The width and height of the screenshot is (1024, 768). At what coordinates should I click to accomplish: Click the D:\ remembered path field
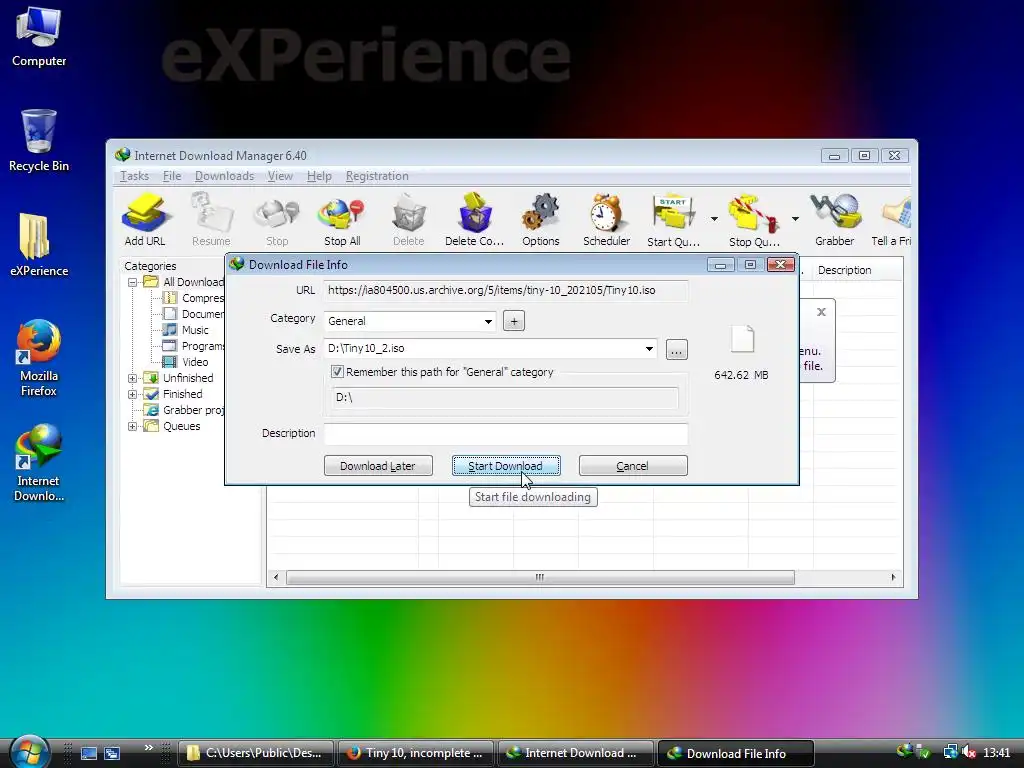click(x=505, y=397)
